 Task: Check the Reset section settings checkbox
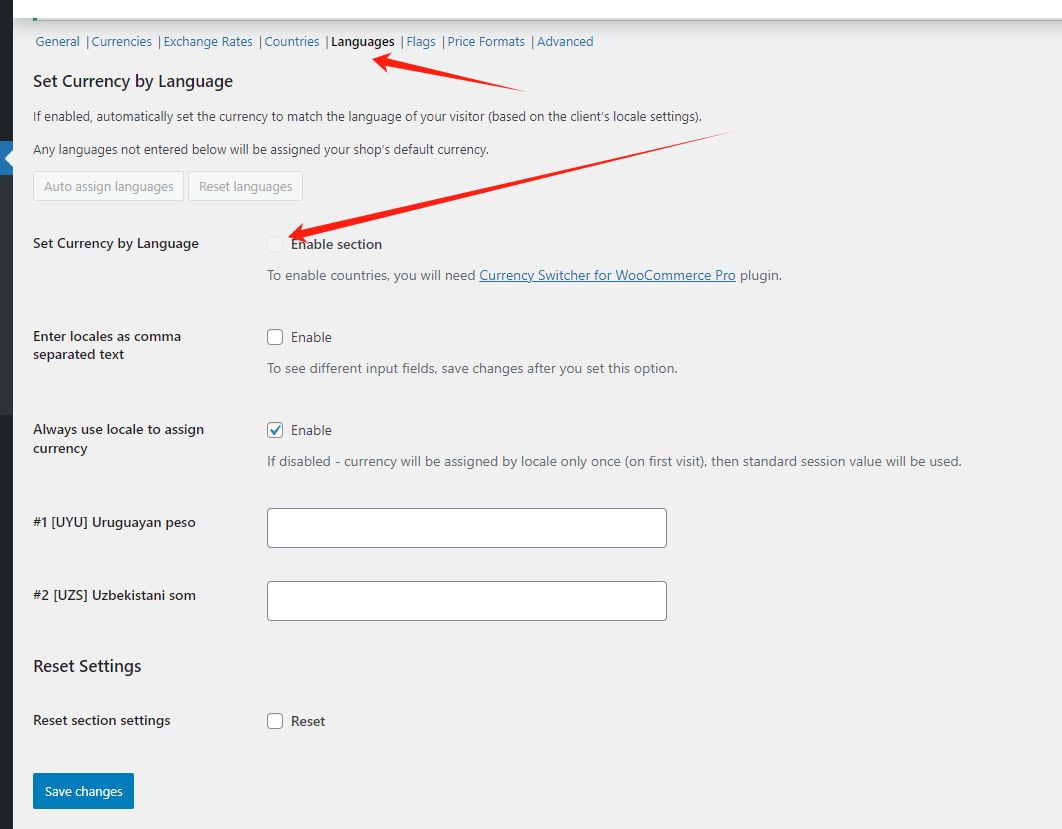[x=275, y=721]
